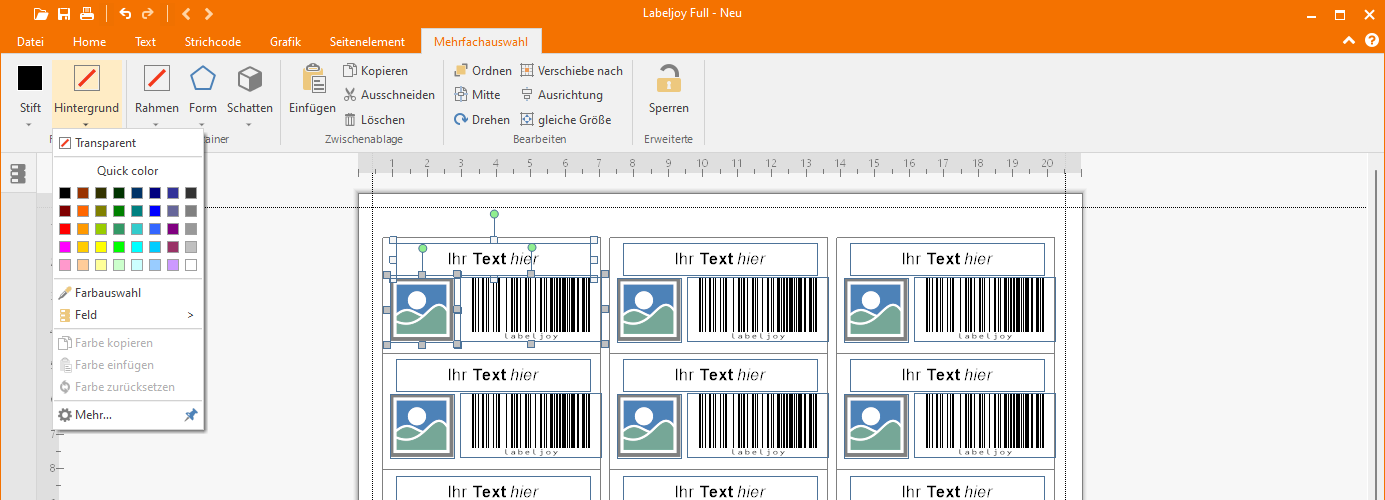
Task: Click image placeholder in top-middle label
Action: (x=650, y=309)
